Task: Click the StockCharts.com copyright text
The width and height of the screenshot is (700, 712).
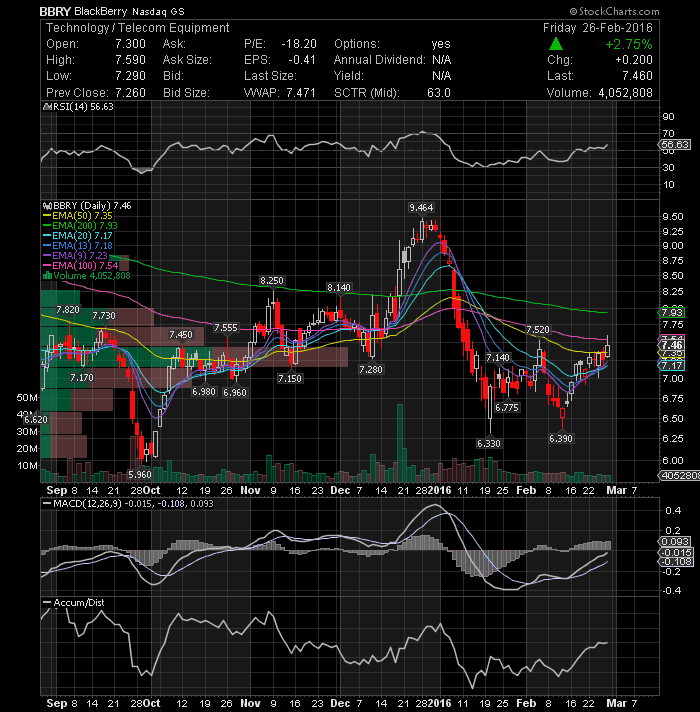Action: point(615,11)
